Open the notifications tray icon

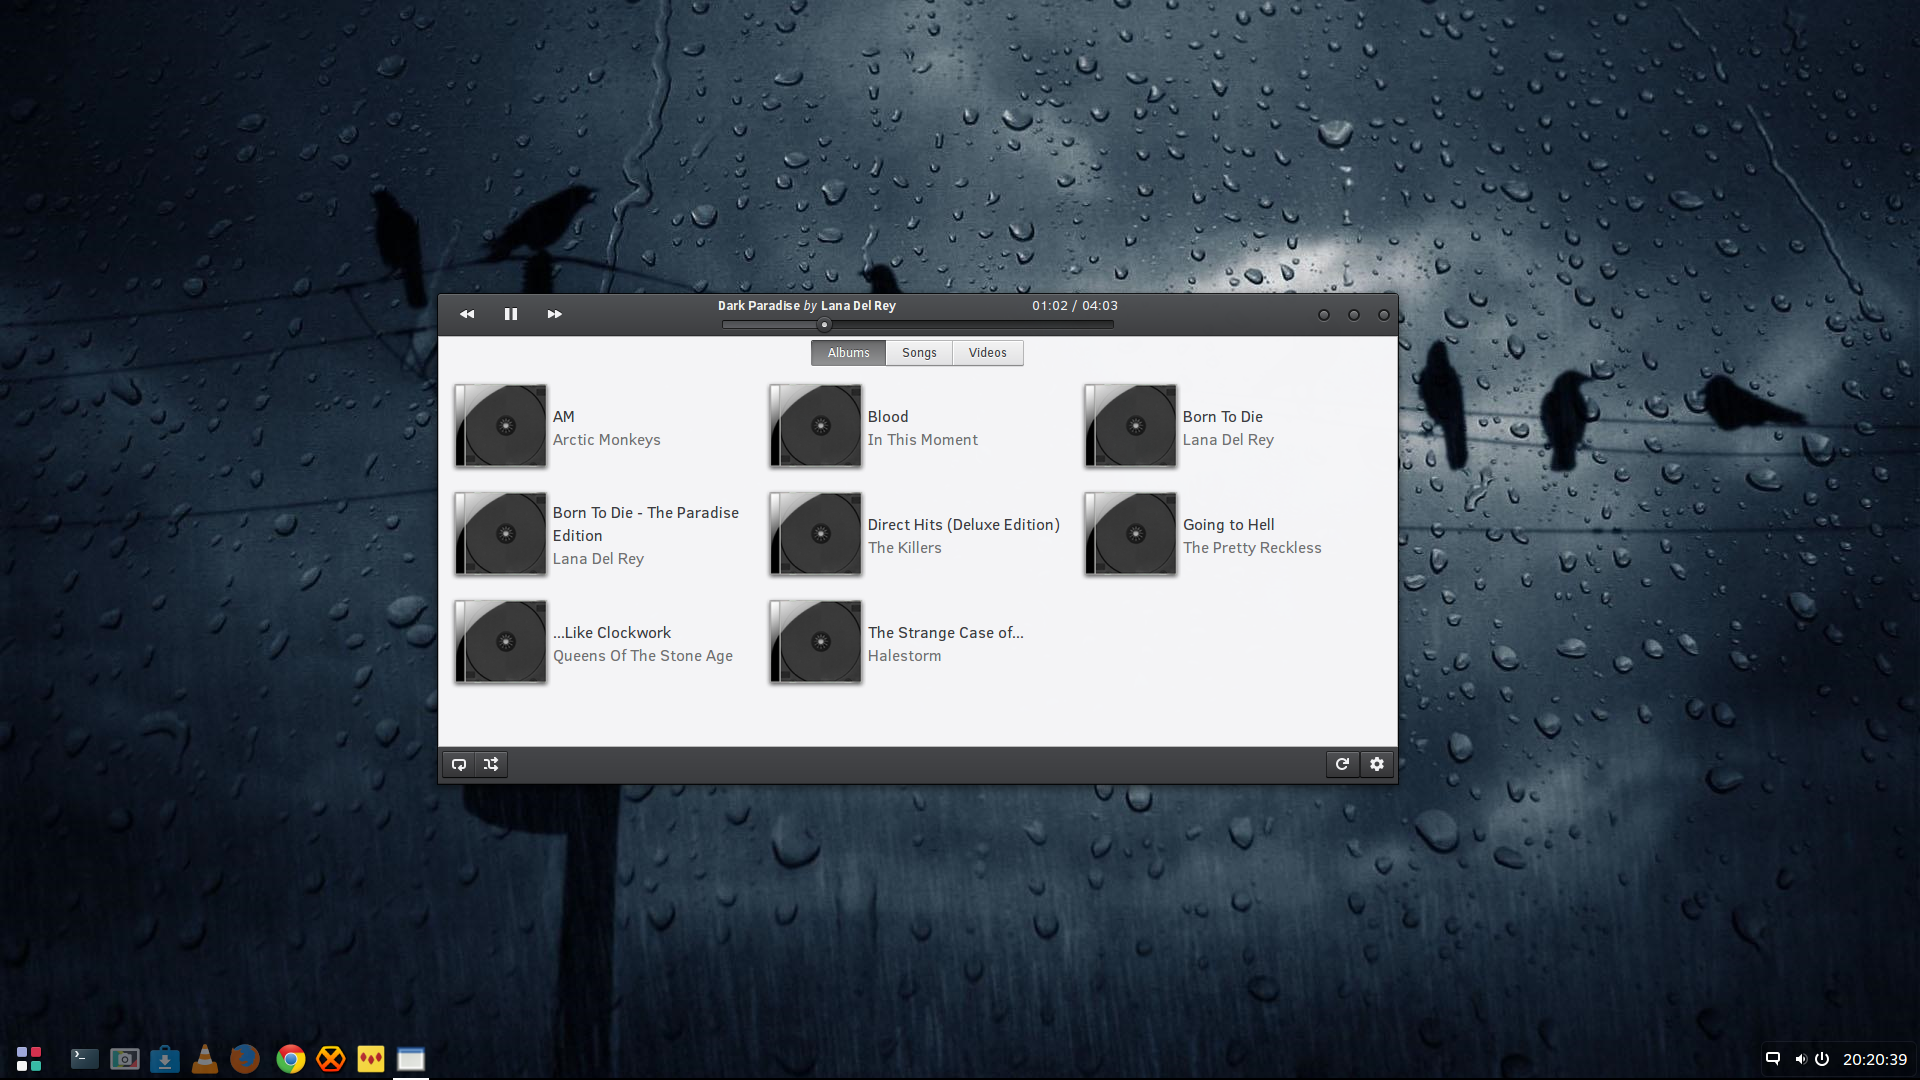click(x=1773, y=1059)
